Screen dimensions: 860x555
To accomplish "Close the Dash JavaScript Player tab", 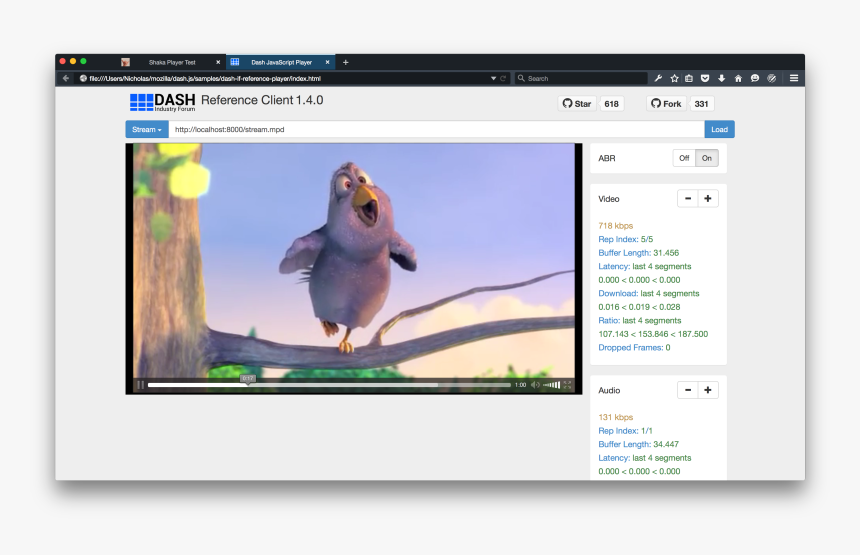I will pyautogui.click(x=327, y=63).
